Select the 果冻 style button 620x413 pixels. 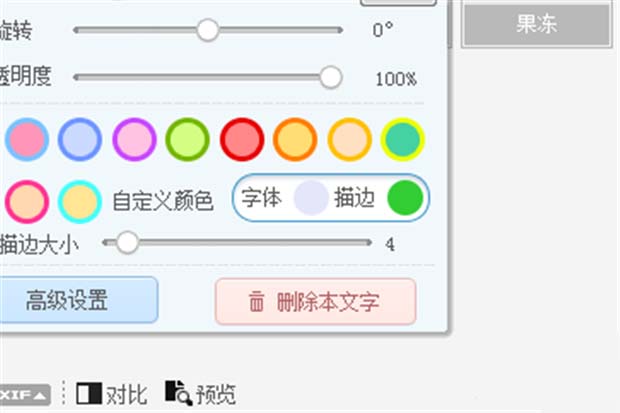(x=536, y=26)
